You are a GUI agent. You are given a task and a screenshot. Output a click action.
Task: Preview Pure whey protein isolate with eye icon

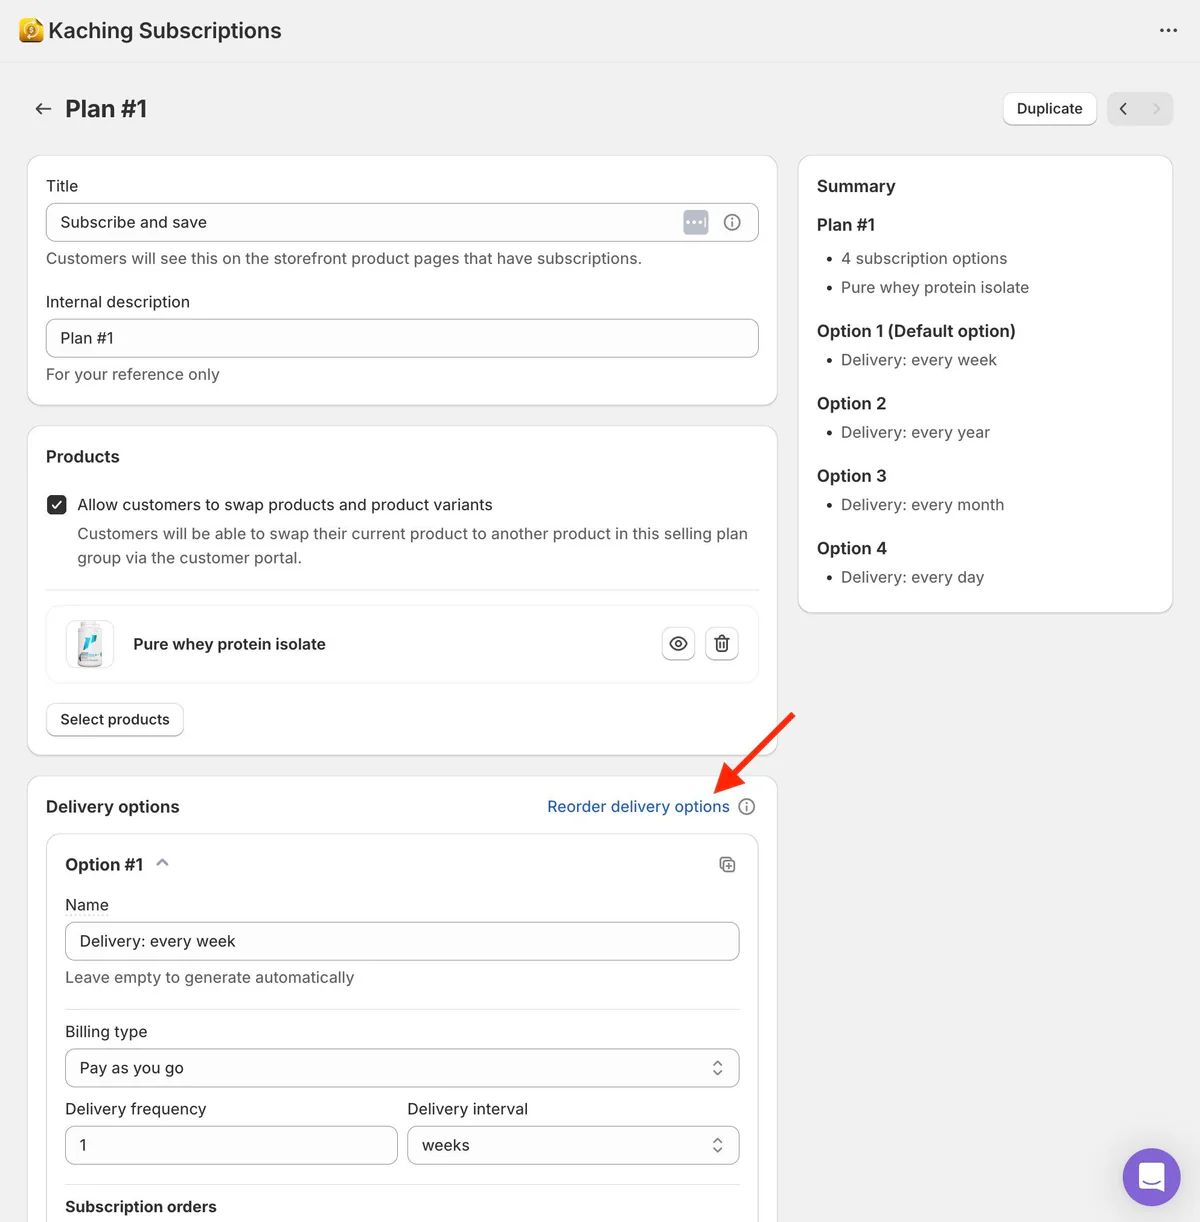pos(678,644)
